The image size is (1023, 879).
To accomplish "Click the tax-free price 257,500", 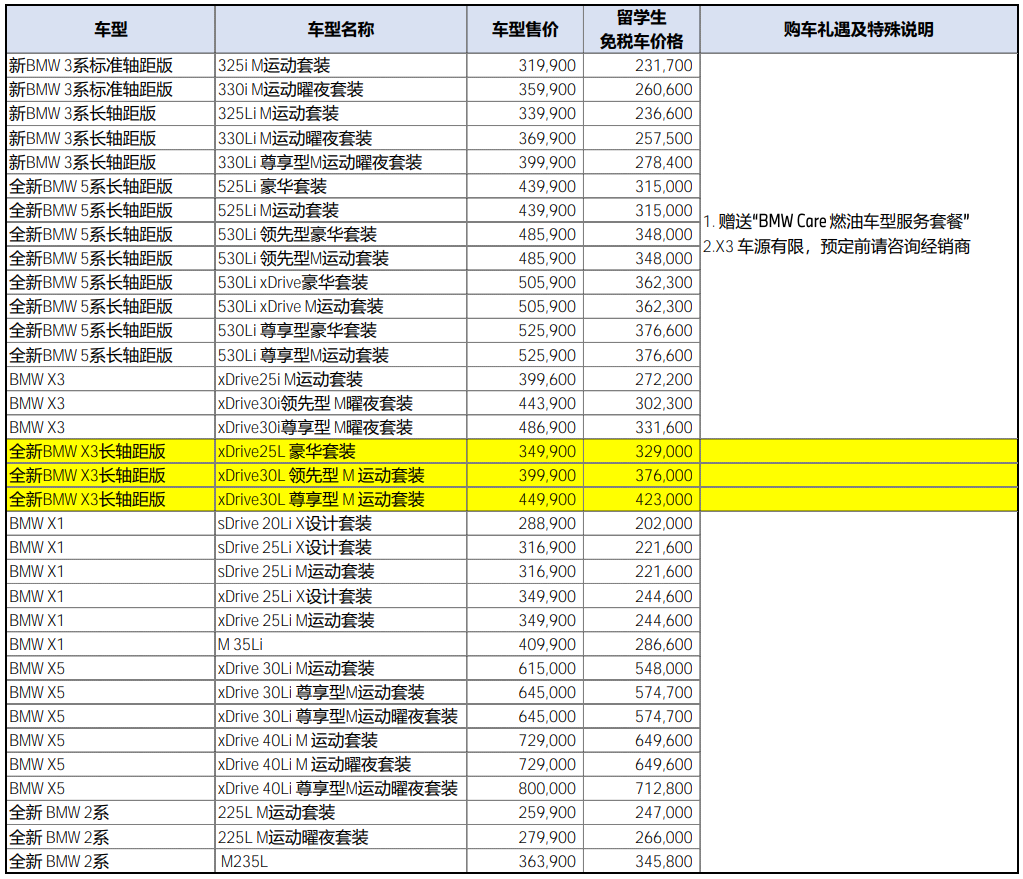I will click(x=664, y=138).
